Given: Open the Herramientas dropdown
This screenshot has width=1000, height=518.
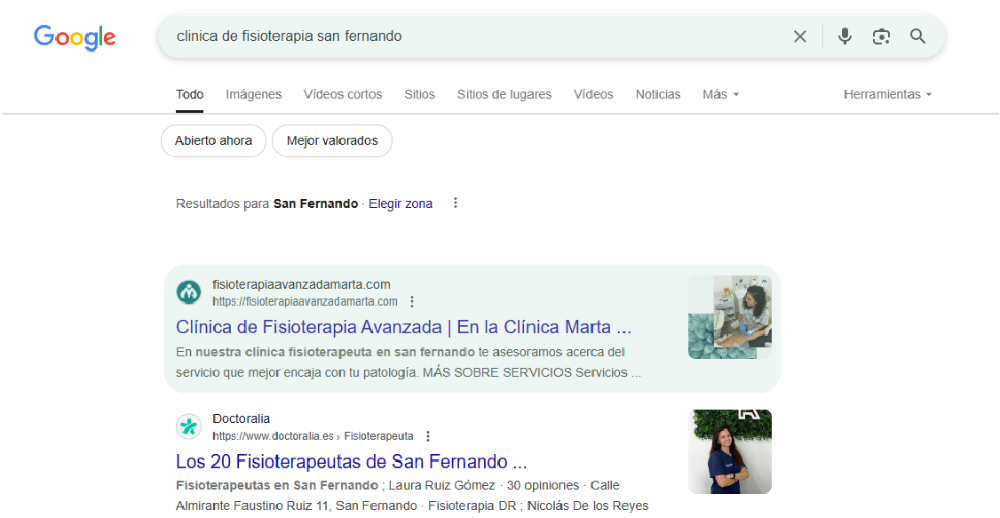Looking at the screenshot, I should [x=887, y=94].
